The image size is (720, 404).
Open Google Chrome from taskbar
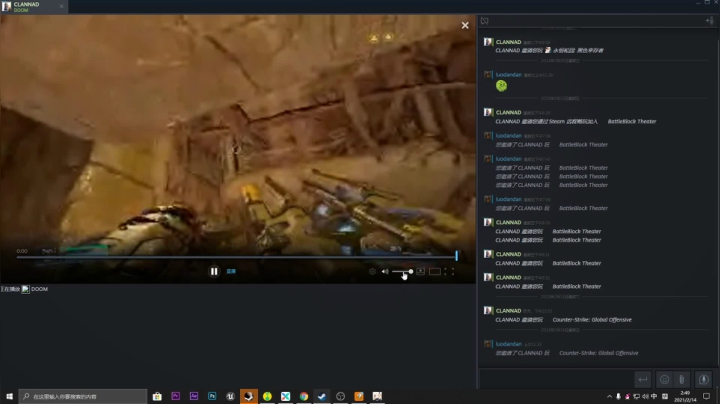pyautogui.click(x=304, y=396)
